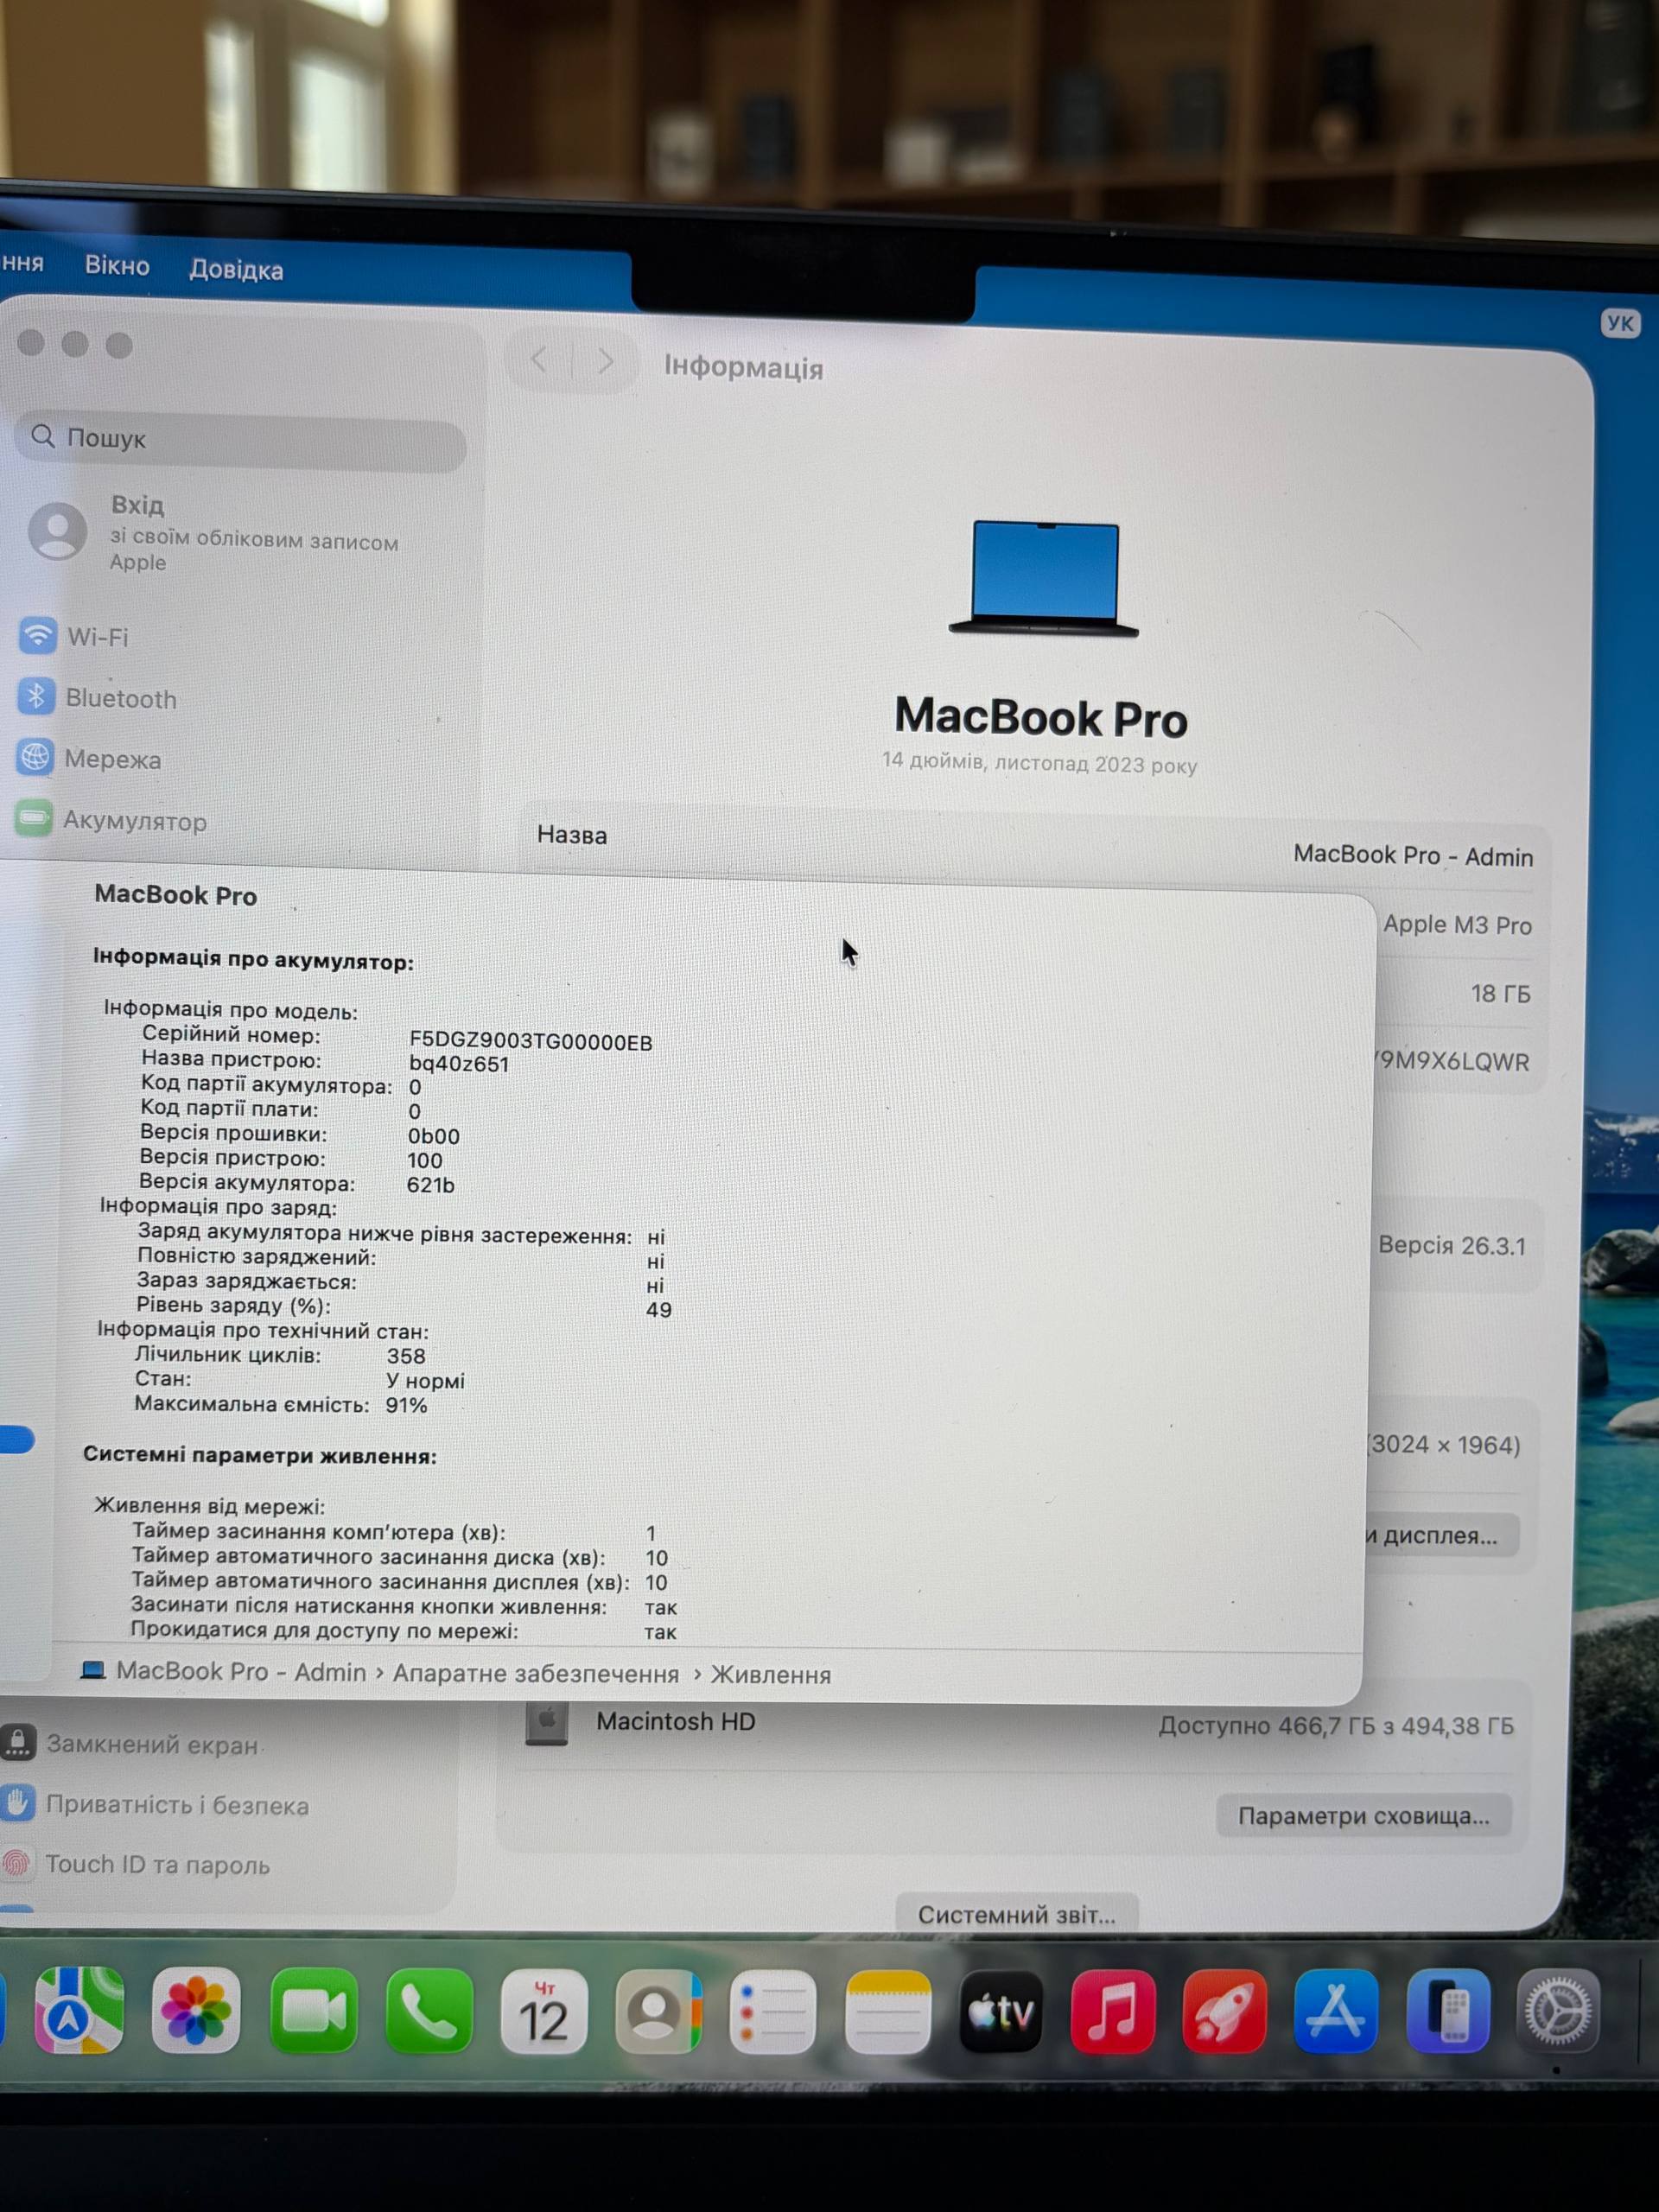Click the Назва name row

1034,846
